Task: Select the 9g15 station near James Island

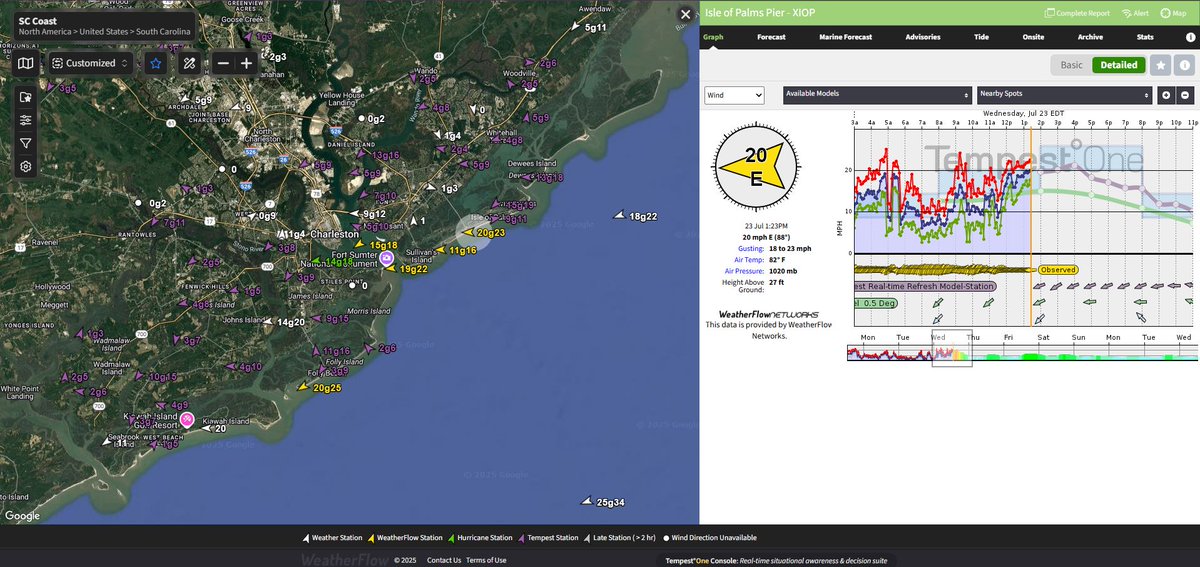Action: click(x=331, y=319)
